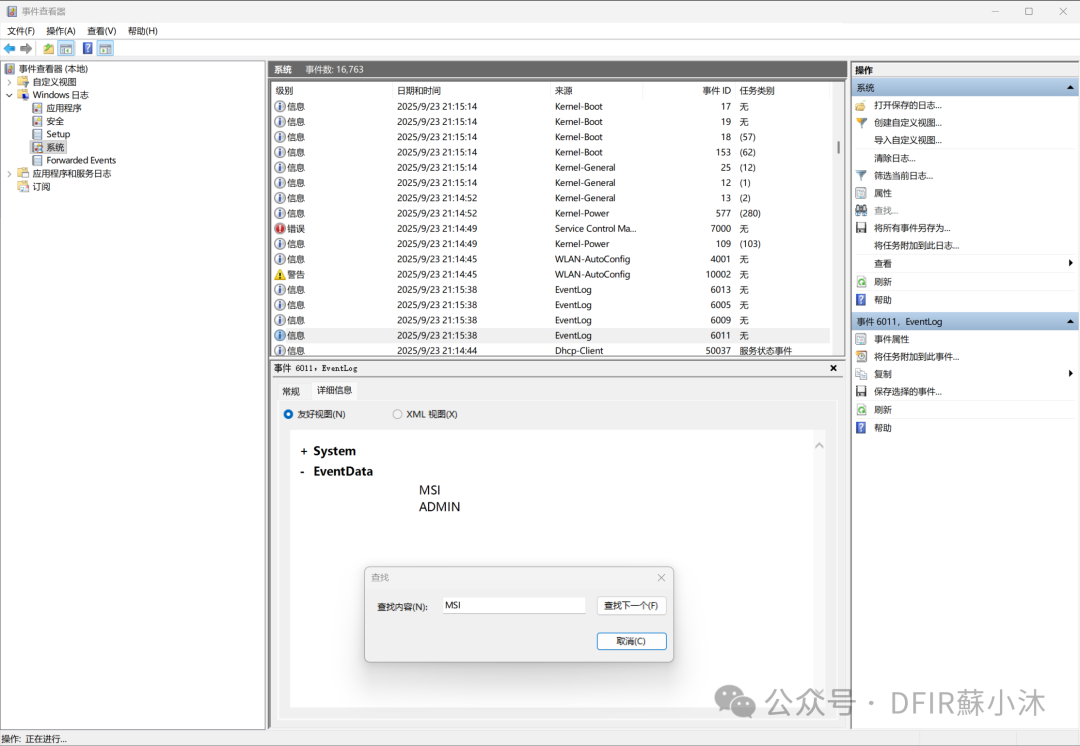Click the 刷新 icon under 系统 actions

(x=861, y=282)
